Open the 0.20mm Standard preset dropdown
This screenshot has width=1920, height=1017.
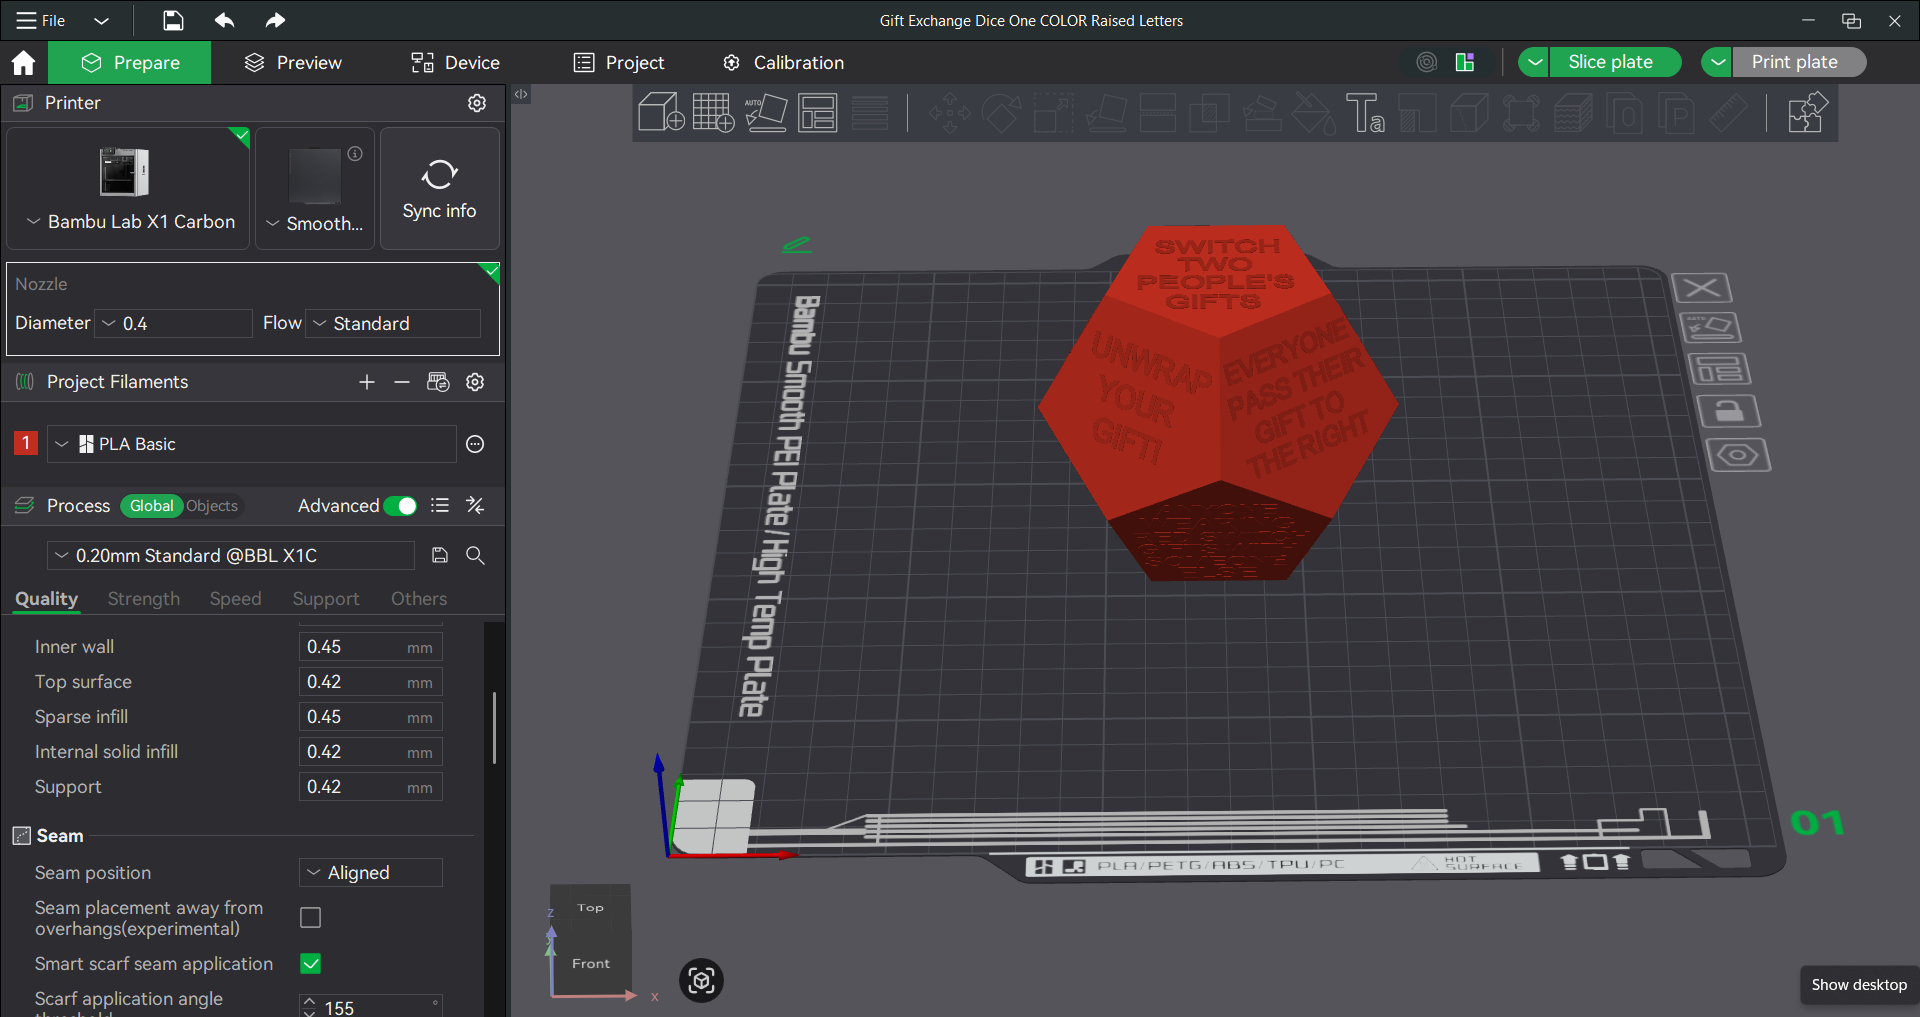tap(231, 555)
